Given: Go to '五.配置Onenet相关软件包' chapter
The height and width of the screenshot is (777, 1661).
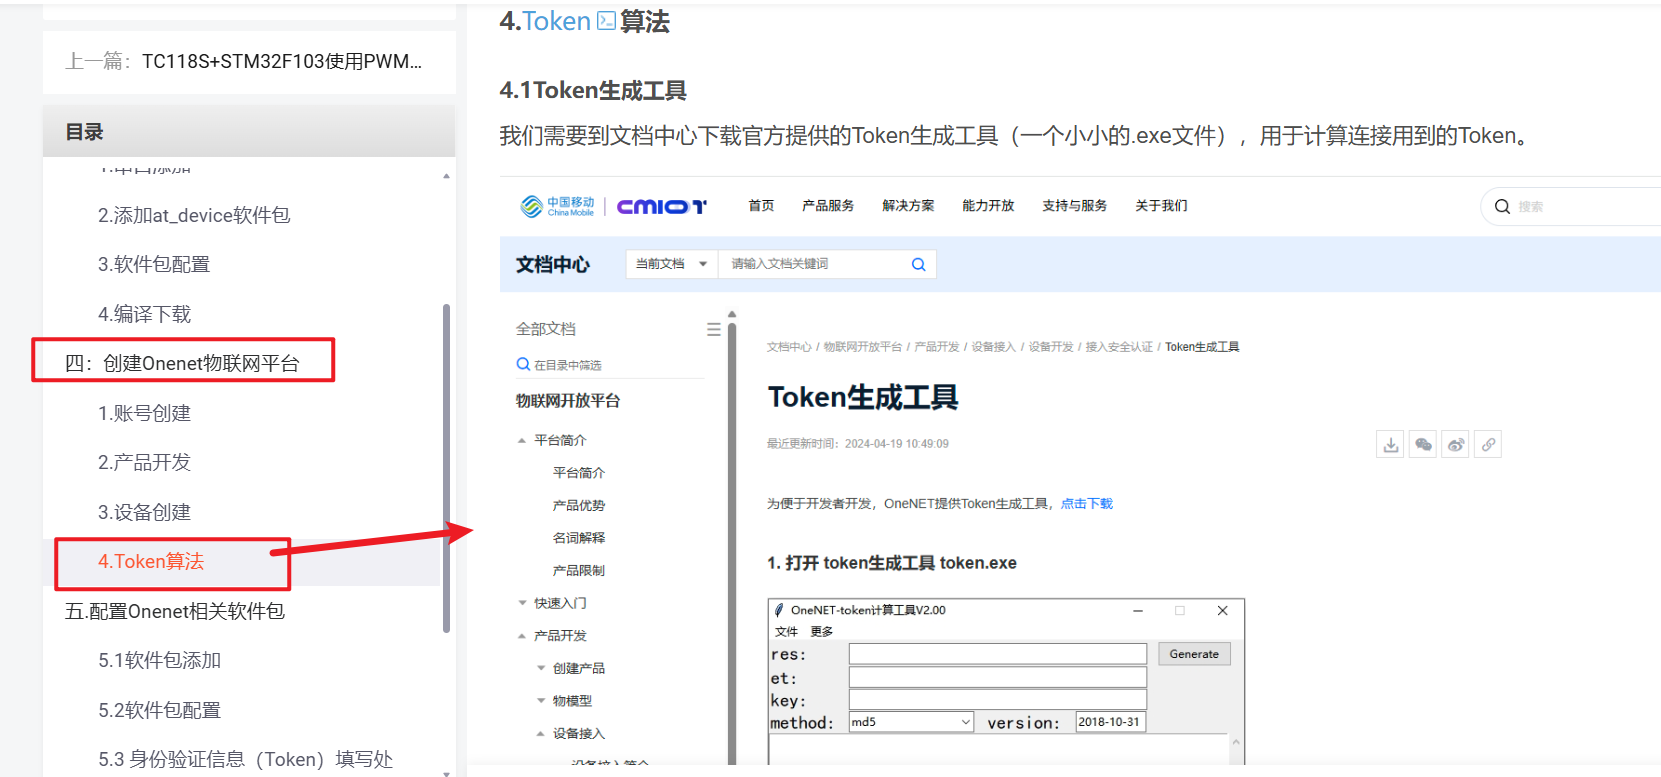Looking at the screenshot, I should (175, 611).
